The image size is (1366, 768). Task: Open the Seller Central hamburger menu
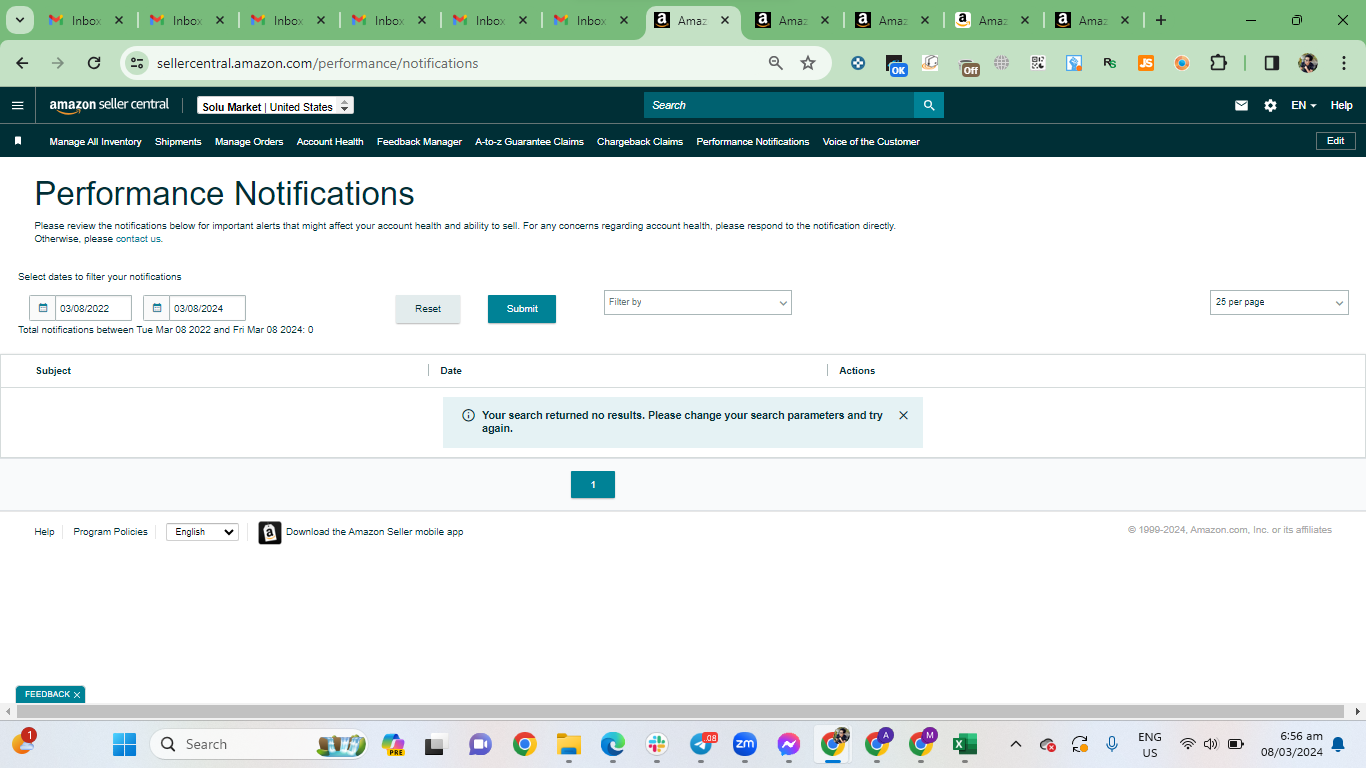pyautogui.click(x=17, y=105)
